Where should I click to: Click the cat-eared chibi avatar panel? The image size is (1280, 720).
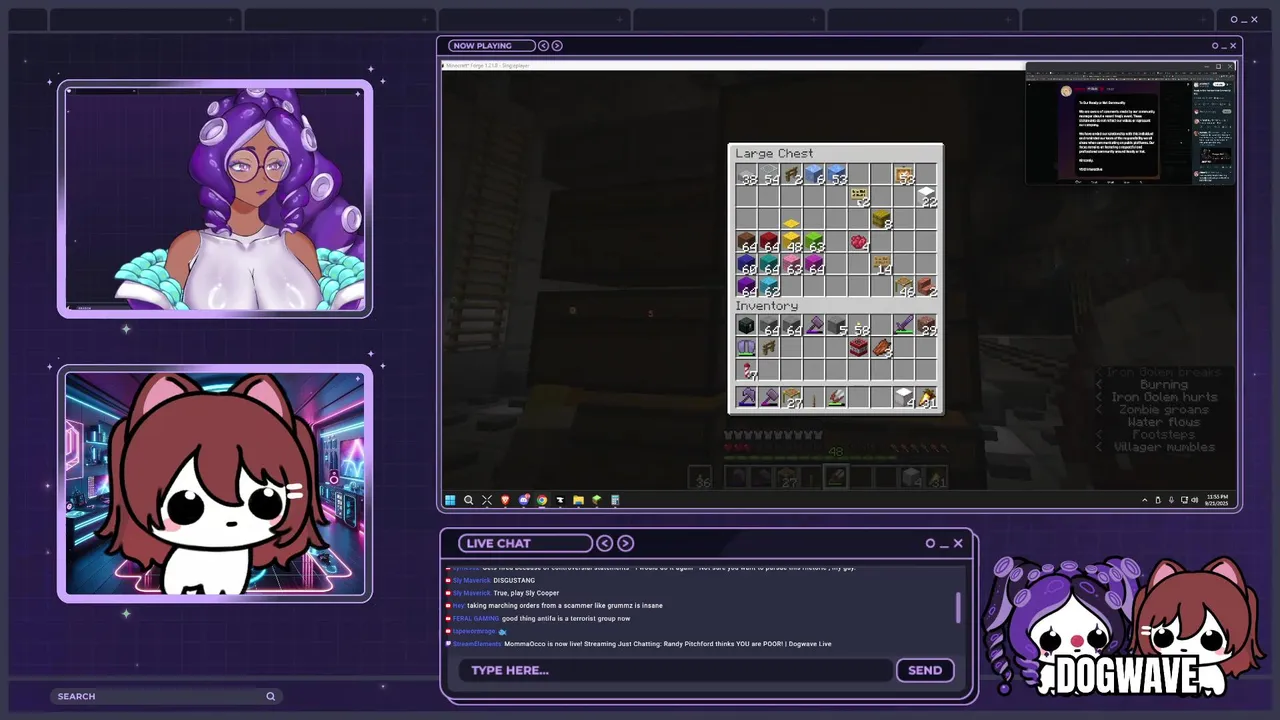[215, 483]
